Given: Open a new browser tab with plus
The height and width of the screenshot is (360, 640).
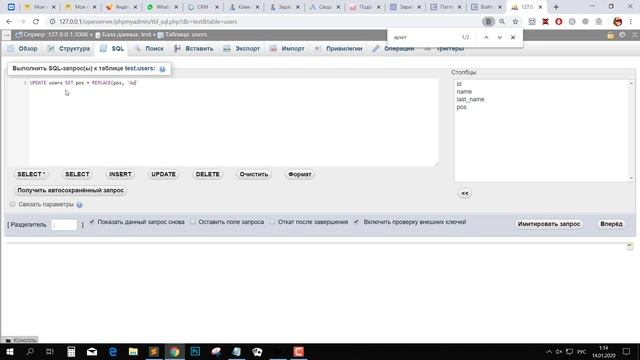Looking at the screenshot, I should click(556, 7).
